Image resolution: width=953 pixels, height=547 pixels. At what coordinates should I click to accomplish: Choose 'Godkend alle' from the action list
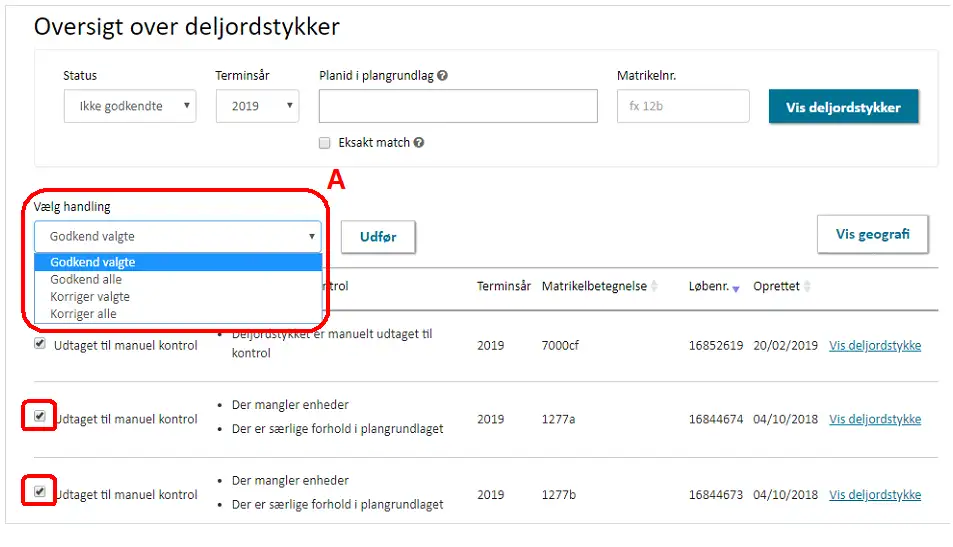[86, 280]
